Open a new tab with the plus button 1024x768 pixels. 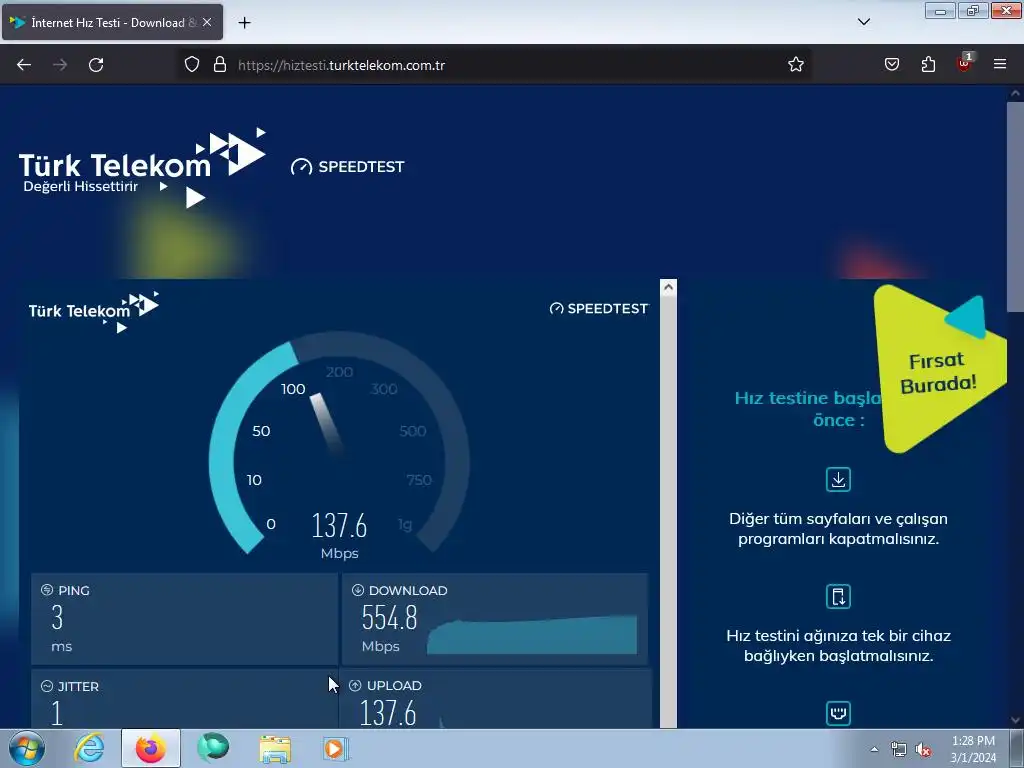[x=244, y=23]
